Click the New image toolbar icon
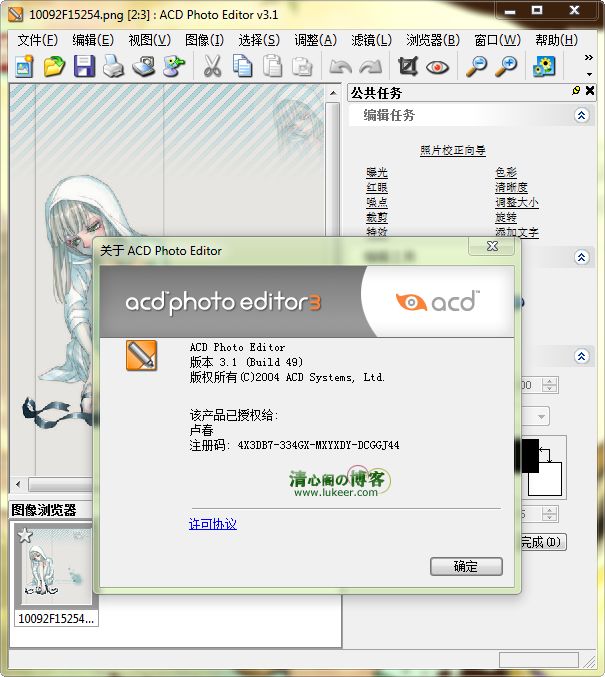 [x=24, y=66]
